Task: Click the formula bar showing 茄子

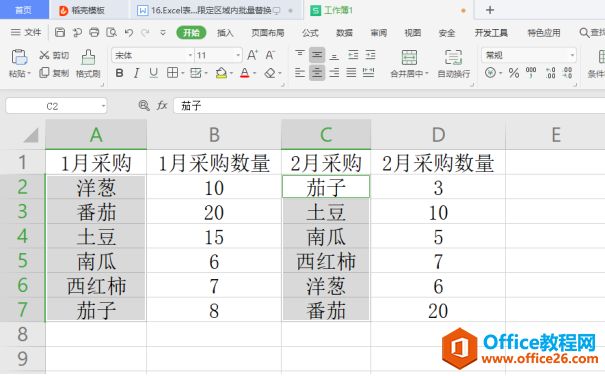Action: (389, 106)
